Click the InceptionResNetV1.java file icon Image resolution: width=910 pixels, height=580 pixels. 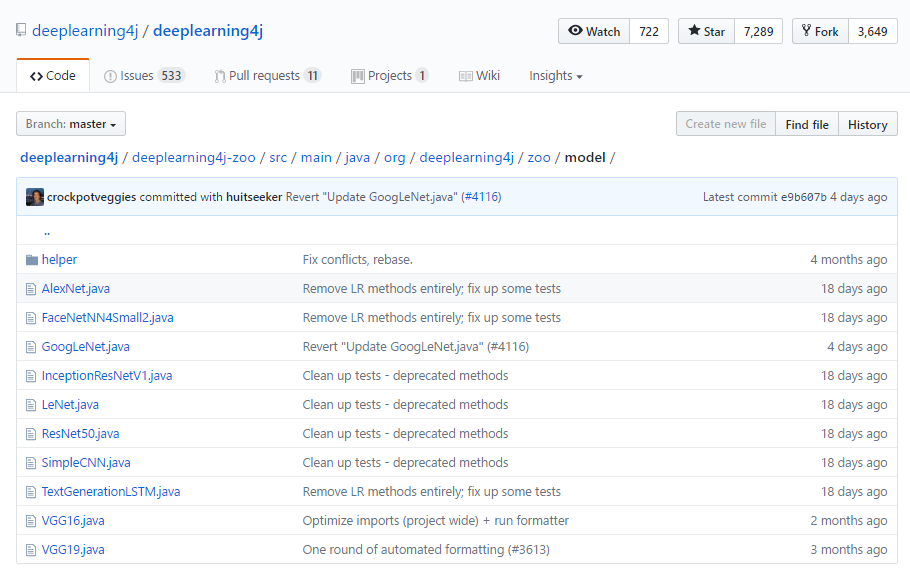point(31,376)
